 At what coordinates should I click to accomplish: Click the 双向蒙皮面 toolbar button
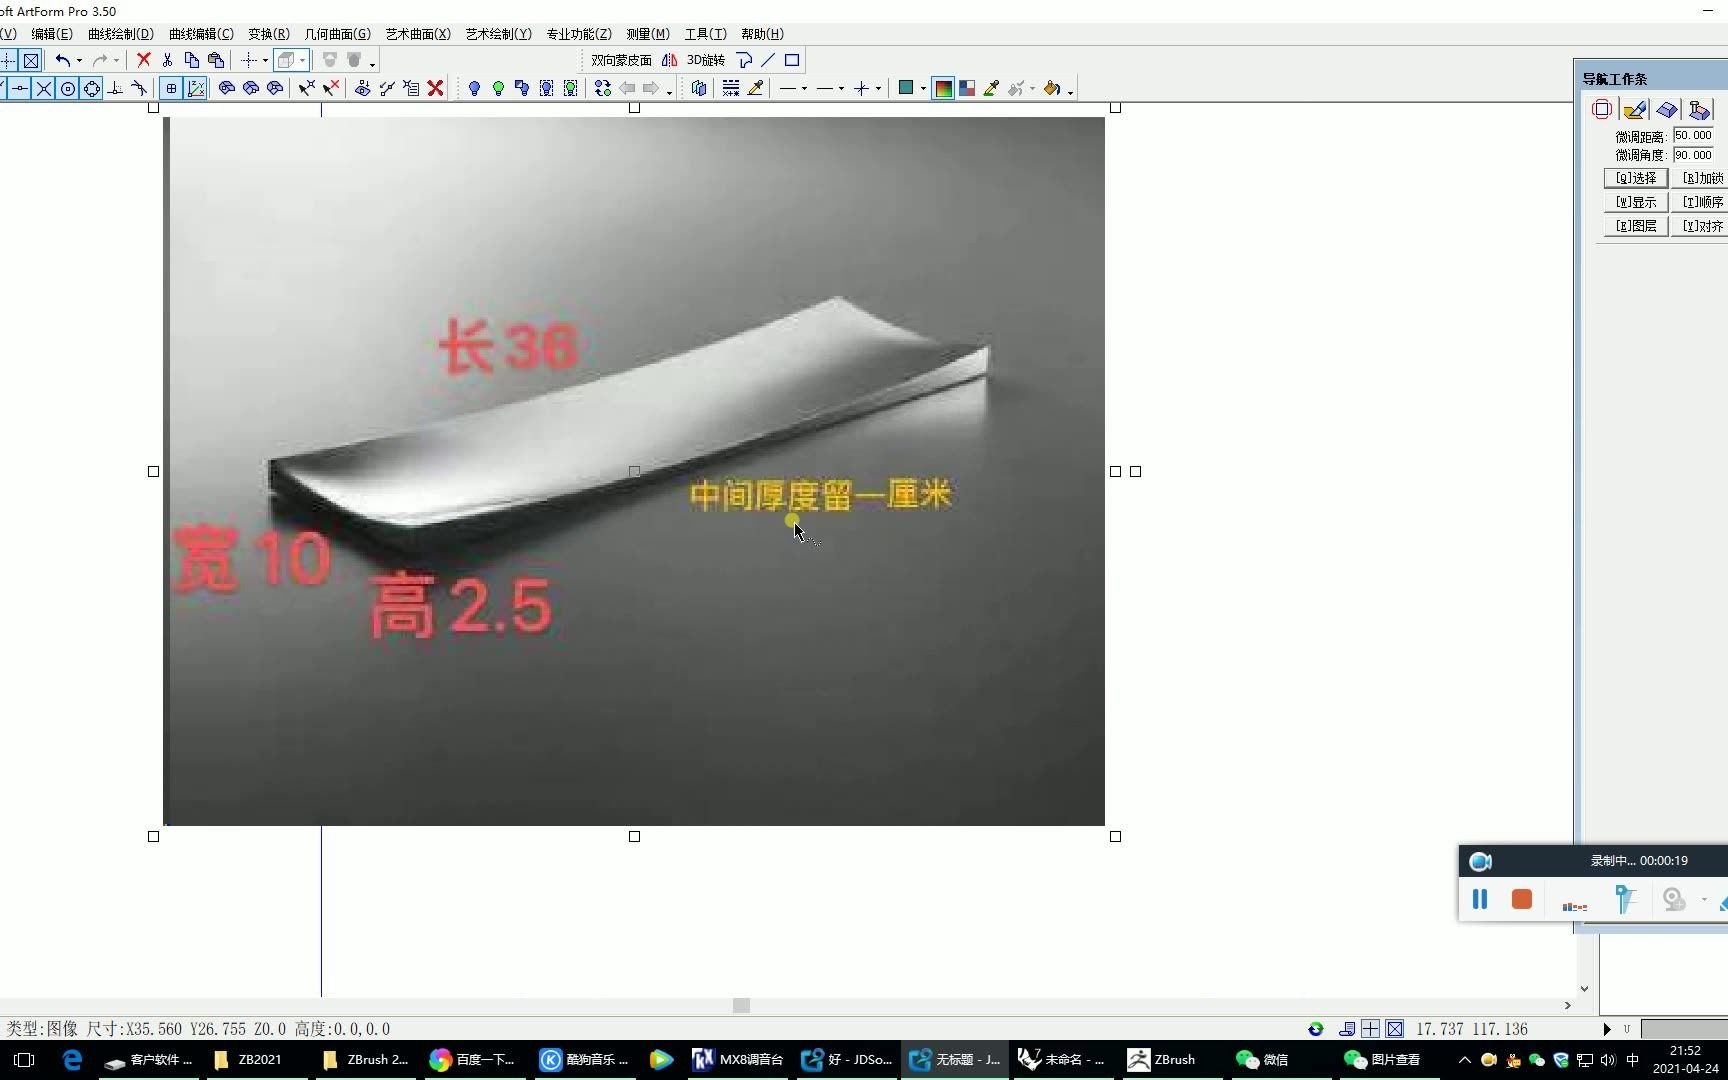621,60
